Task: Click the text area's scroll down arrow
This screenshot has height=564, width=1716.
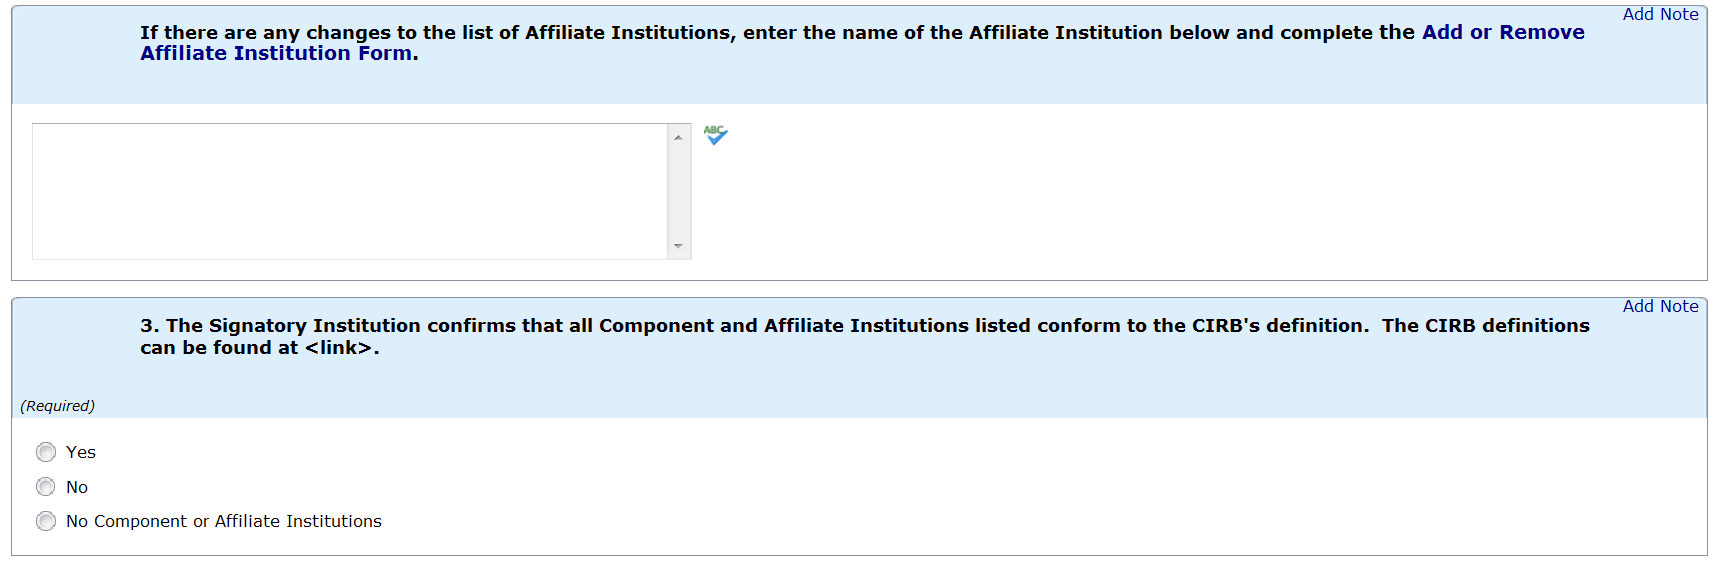Action: tap(678, 246)
